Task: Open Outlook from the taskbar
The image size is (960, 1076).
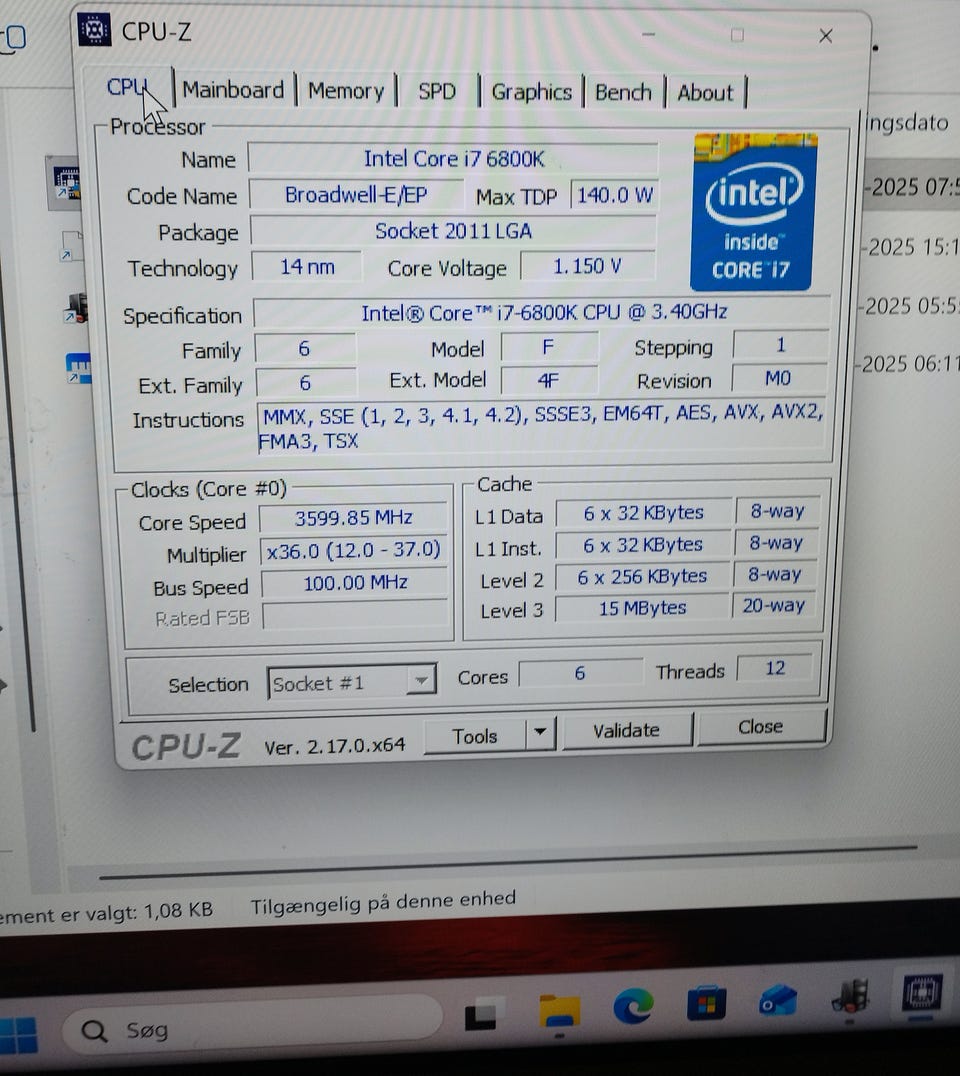Action: [x=778, y=1001]
